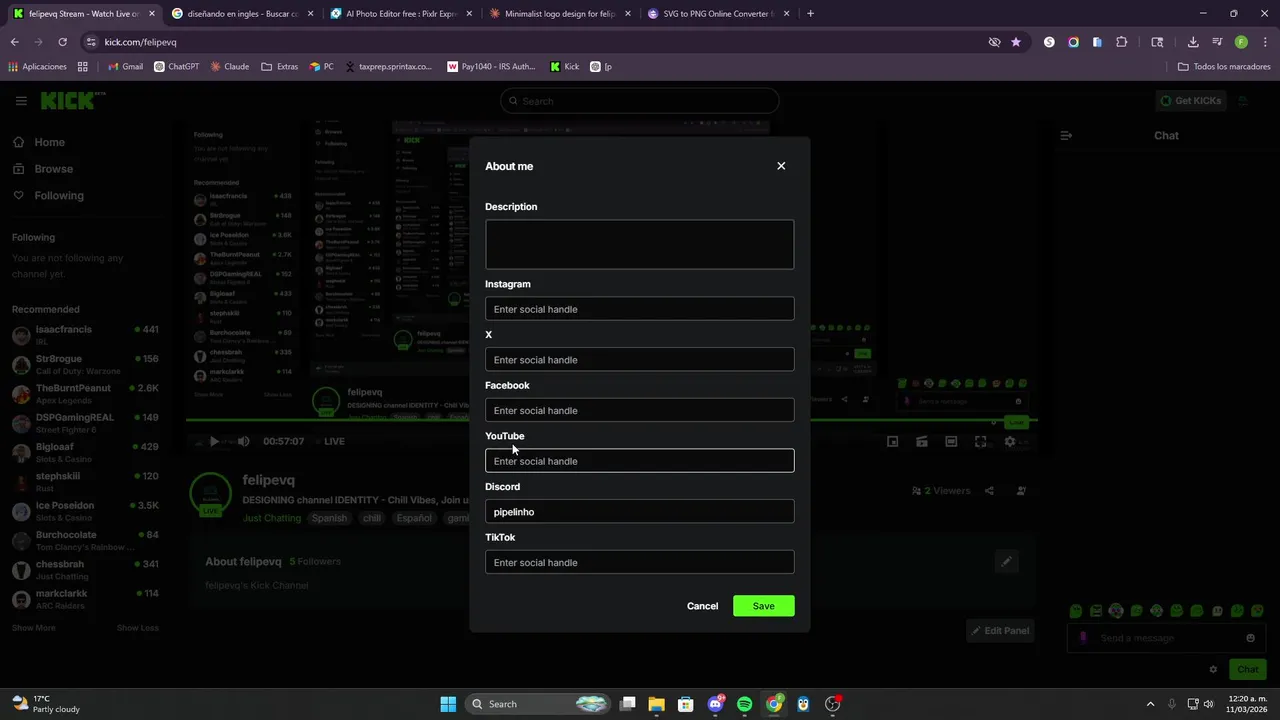Open File Explorer from taskbar
Viewport: 1280px width, 720px height.
click(x=656, y=704)
